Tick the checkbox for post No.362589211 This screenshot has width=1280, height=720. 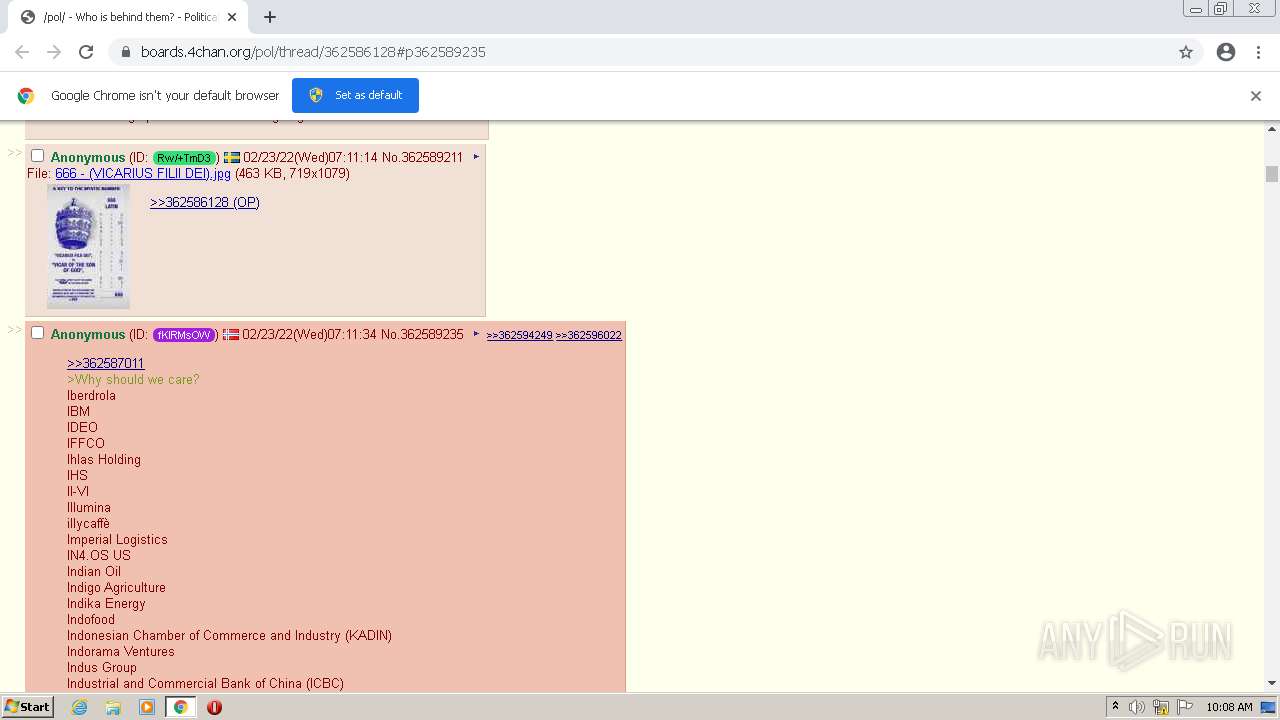tap(38, 156)
